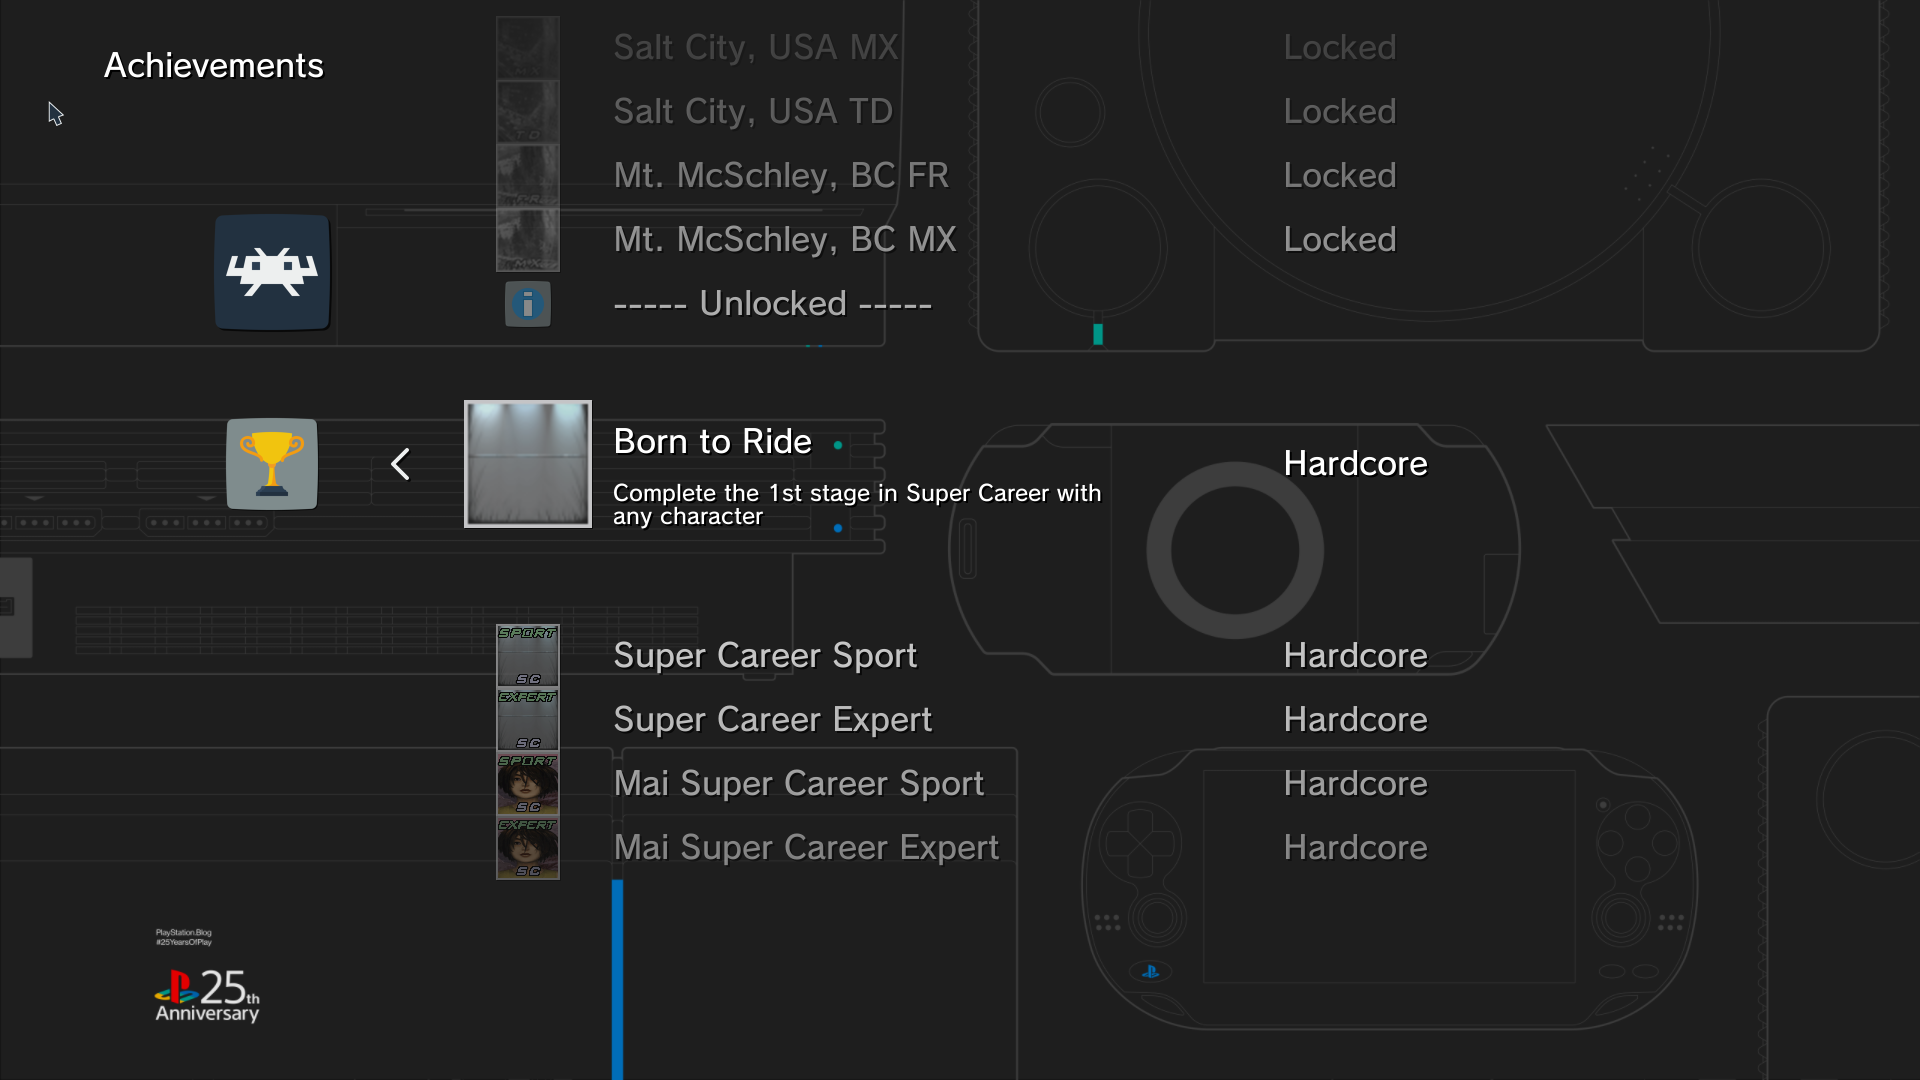Image resolution: width=1920 pixels, height=1080 pixels.
Task: Go back using the left chevron arrow
Action: tap(401, 464)
